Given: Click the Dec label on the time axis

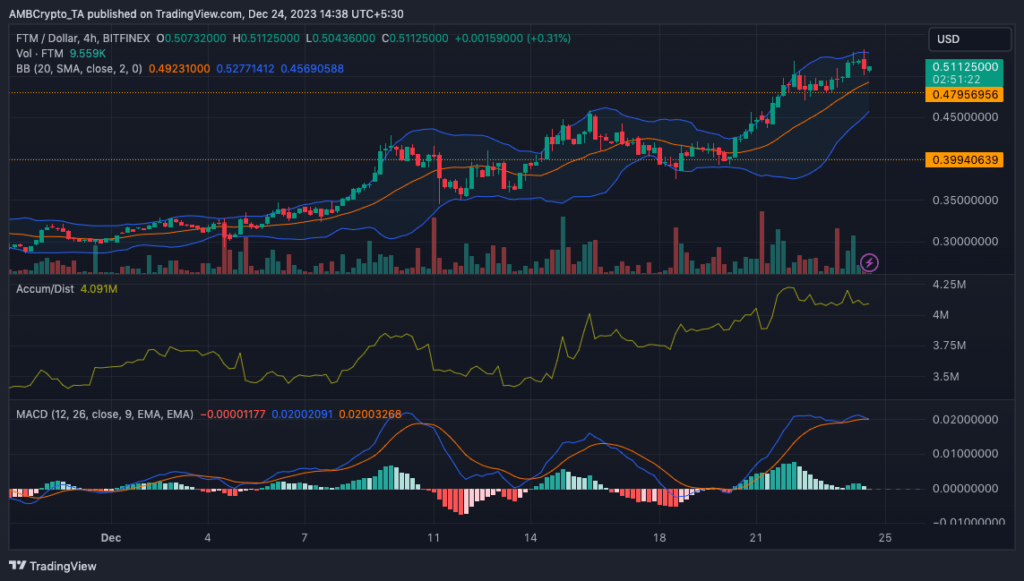Looking at the screenshot, I should 111,538.
